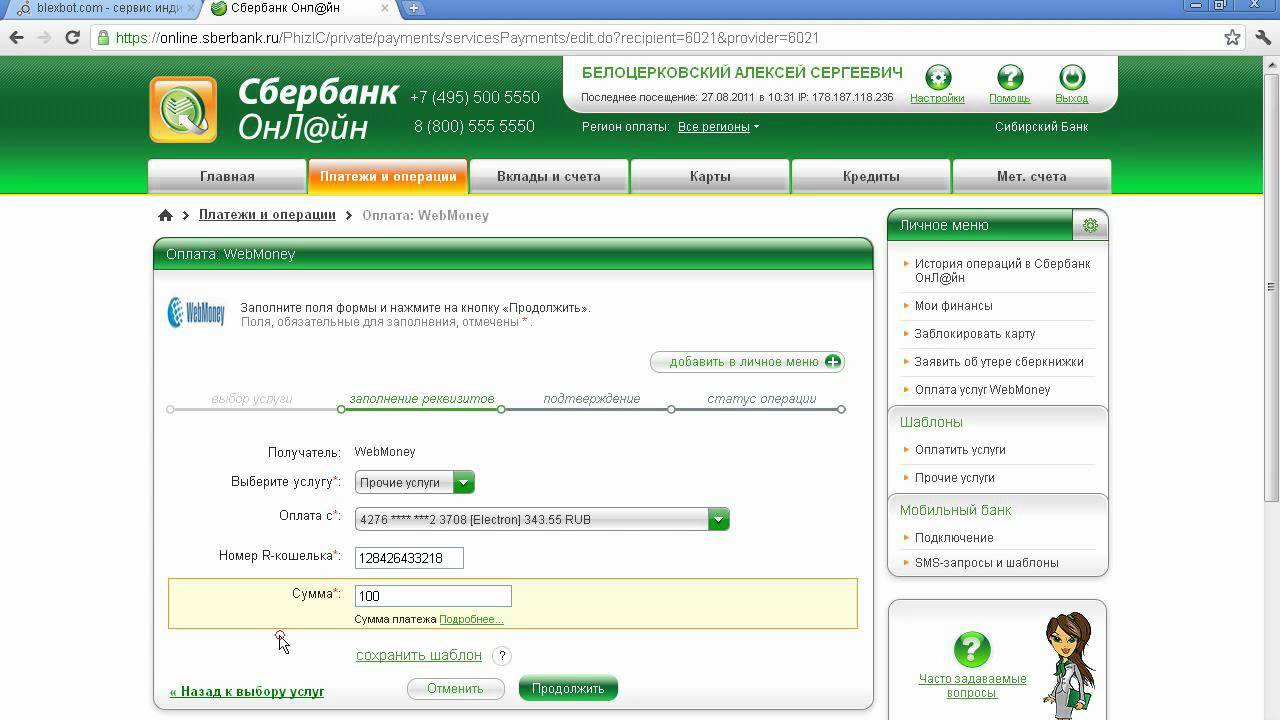Click Отменить button
The width and height of the screenshot is (1280, 720).
tap(455, 688)
